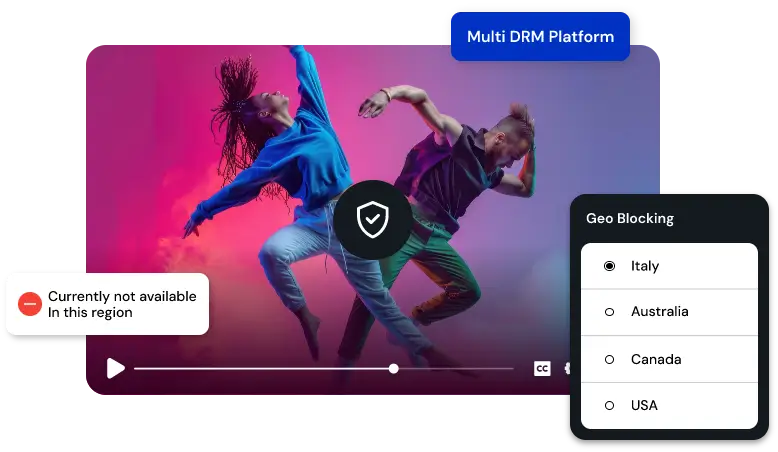Choose the Canada radio button
The image size is (778, 452).
(609, 359)
